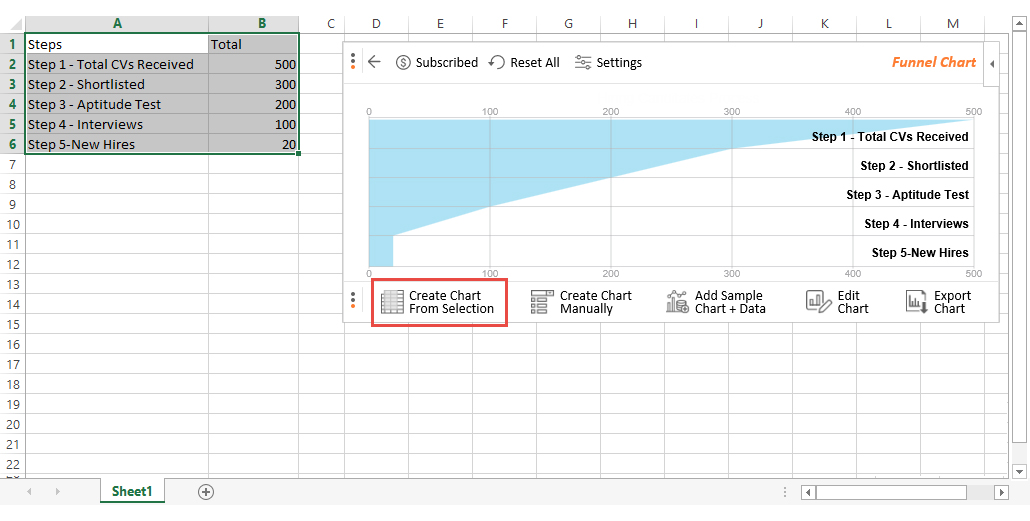This screenshot has width=1030, height=521.
Task: Click Reset All in the chart toolbar
Action: click(525, 62)
